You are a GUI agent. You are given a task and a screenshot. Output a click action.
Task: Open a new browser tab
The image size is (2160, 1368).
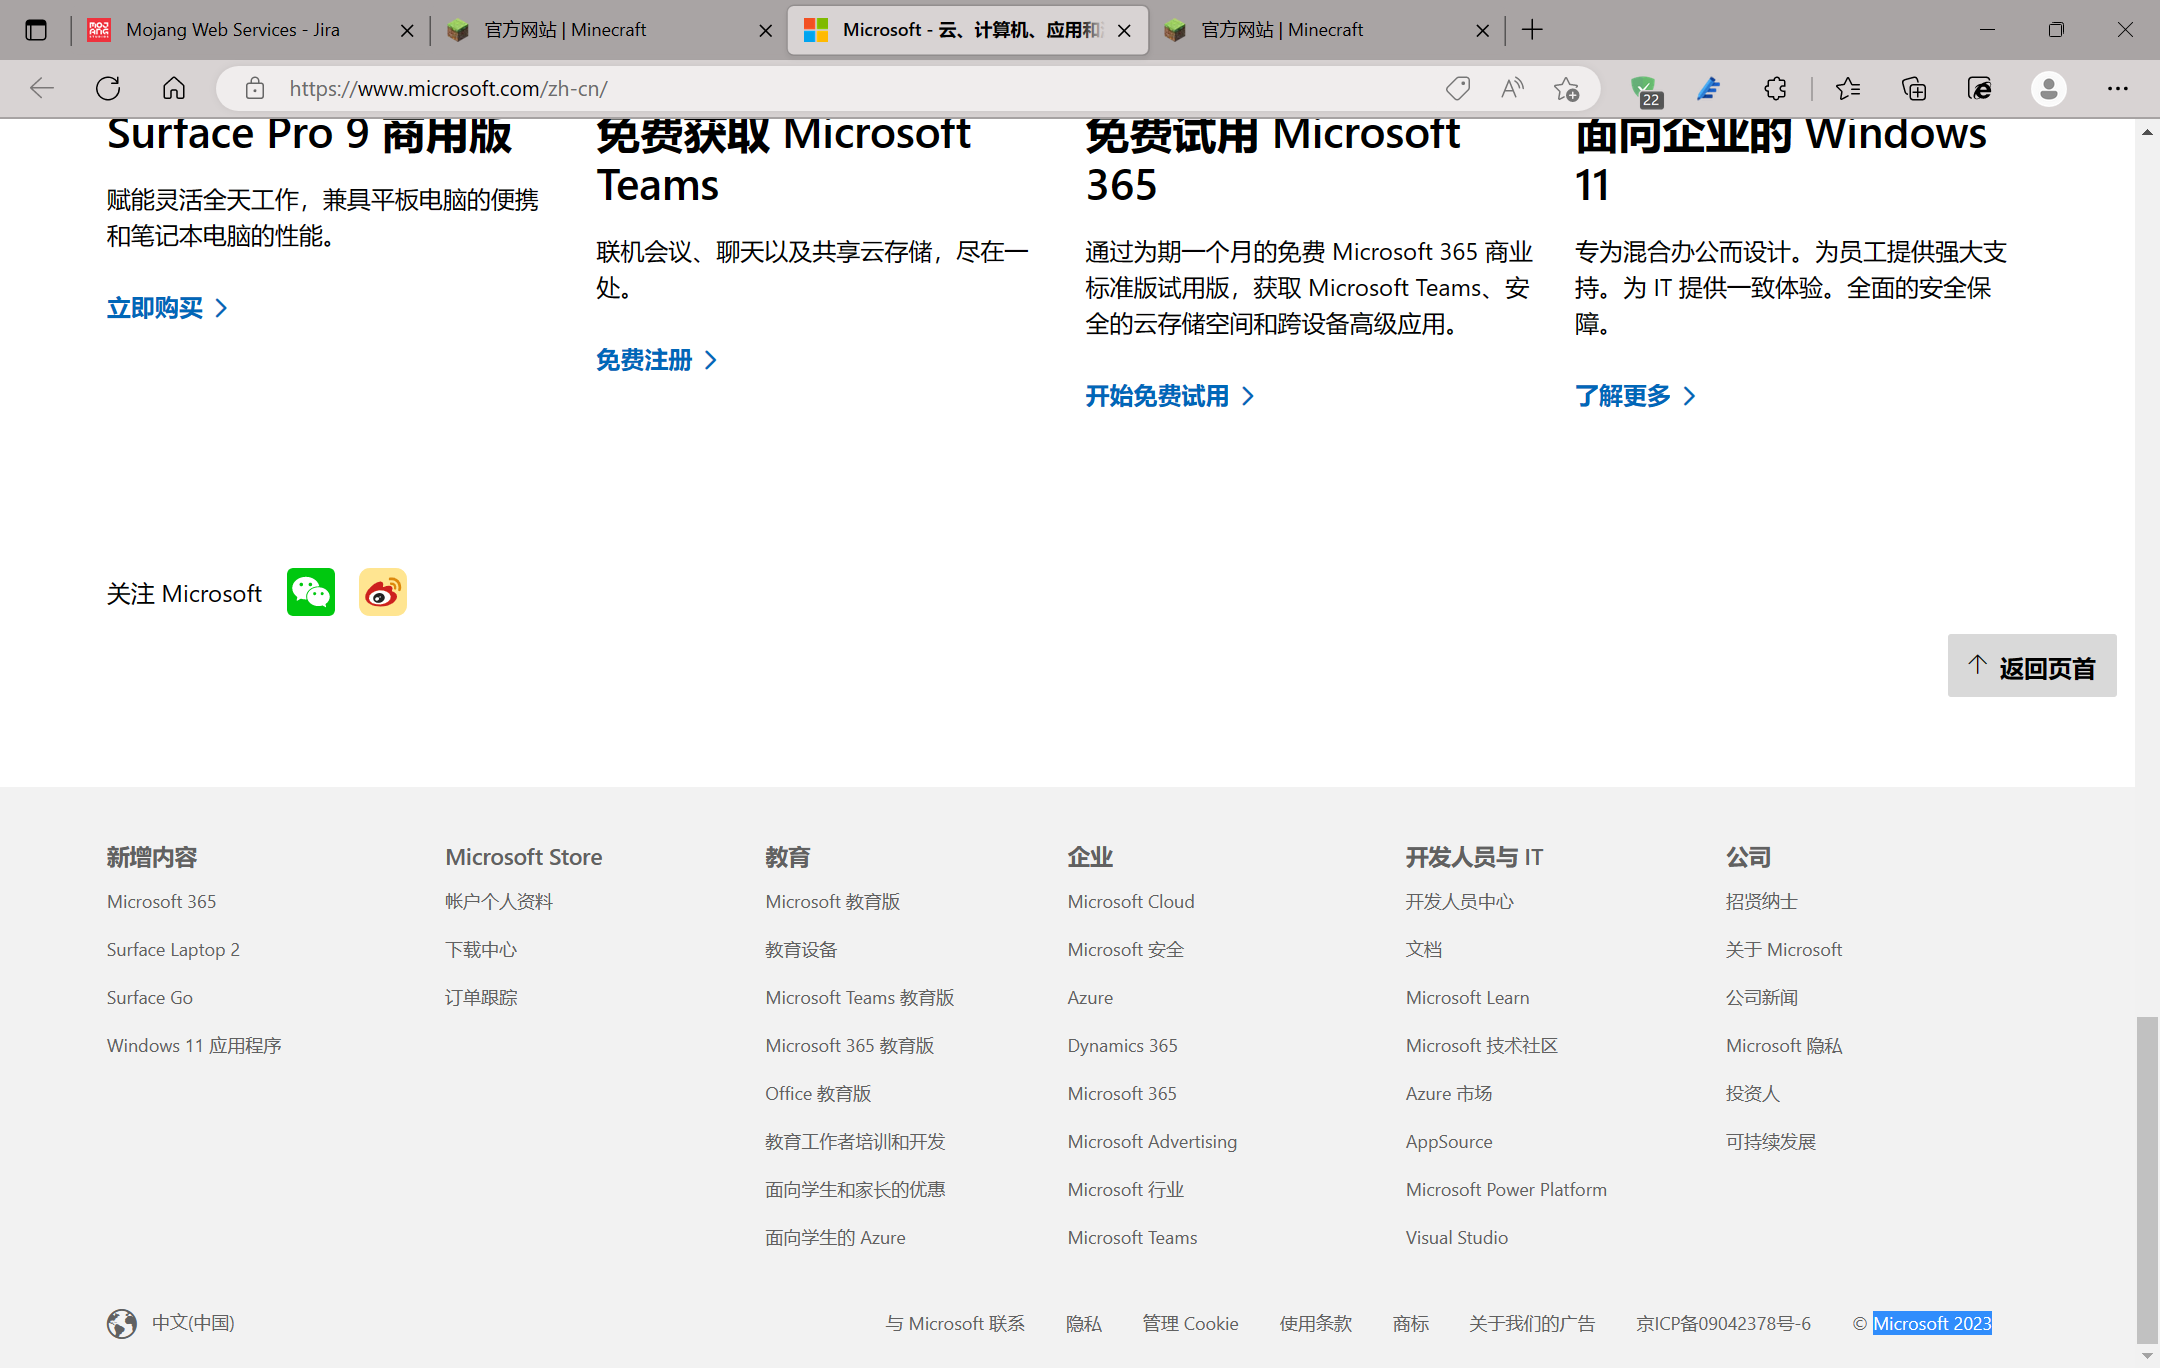pyautogui.click(x=1532, y=30)
